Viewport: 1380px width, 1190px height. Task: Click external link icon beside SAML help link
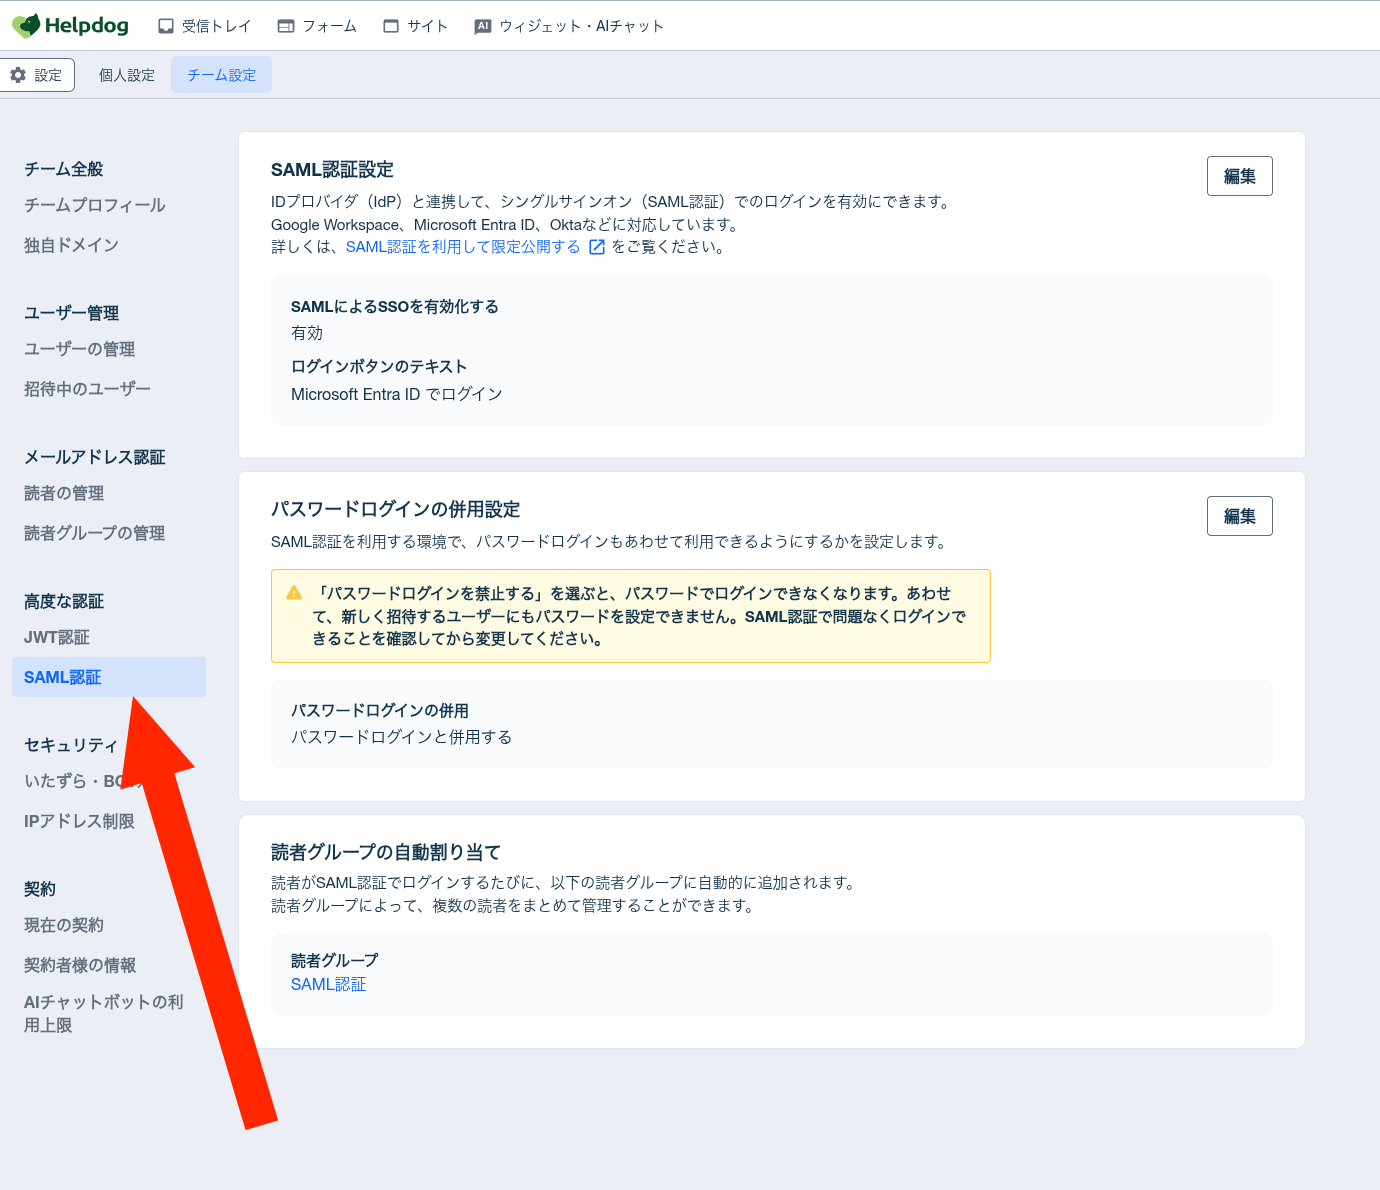[597, 247]
